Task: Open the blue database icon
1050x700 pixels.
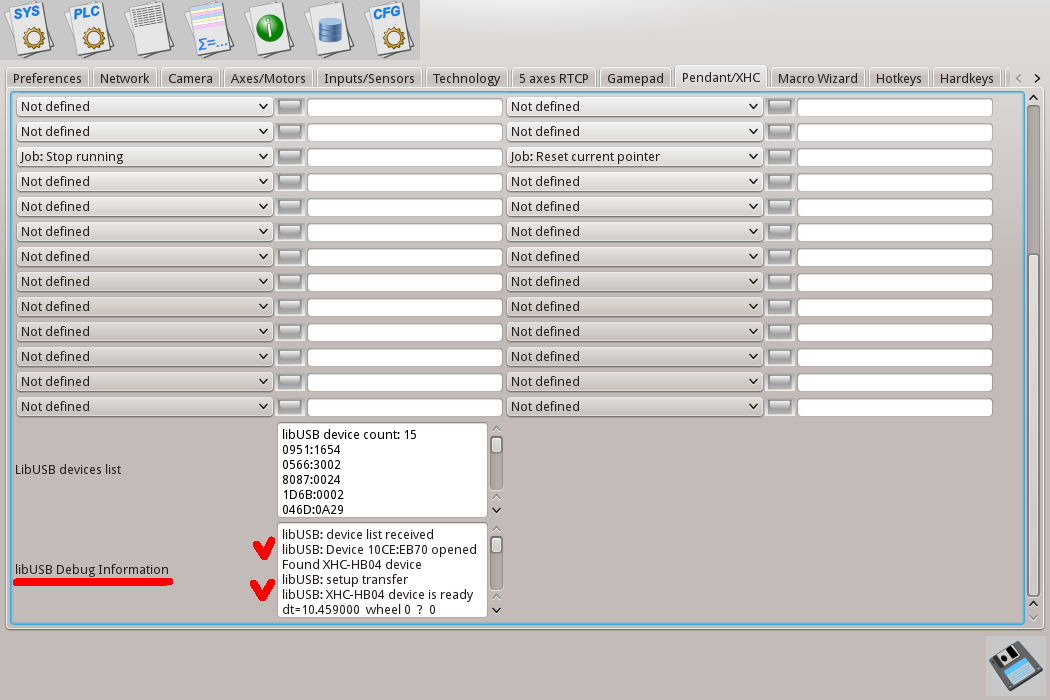Action: pyautogui.click(x=329, y=28)
